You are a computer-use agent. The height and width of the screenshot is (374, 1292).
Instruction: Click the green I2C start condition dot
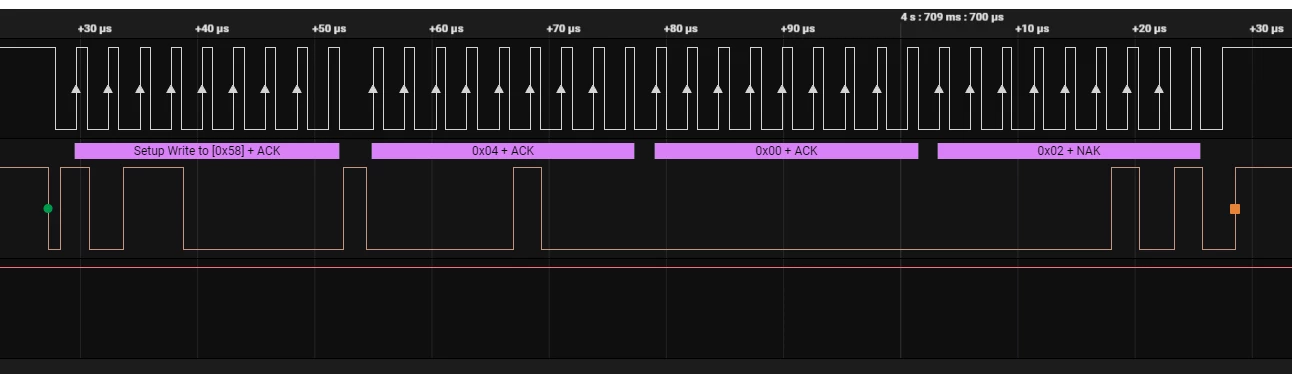[48, 208]
